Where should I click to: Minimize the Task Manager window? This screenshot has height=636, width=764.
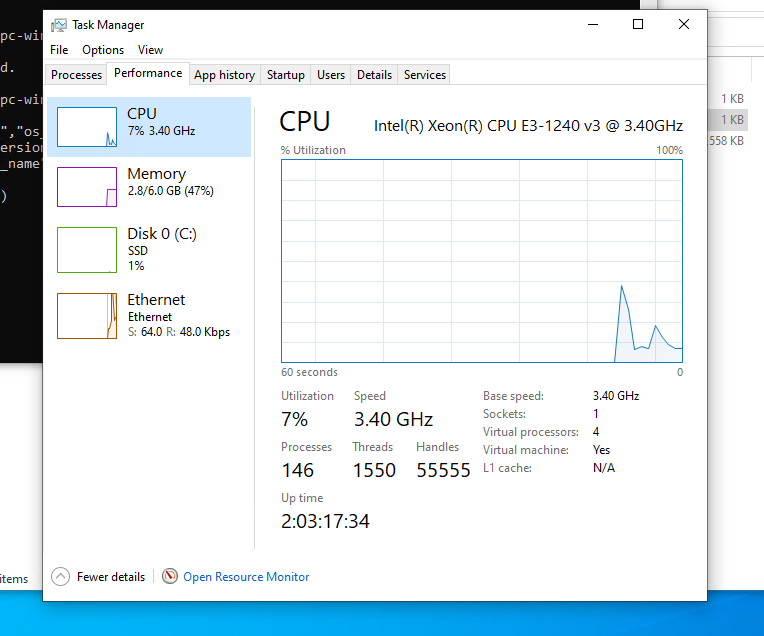(593, 25)
